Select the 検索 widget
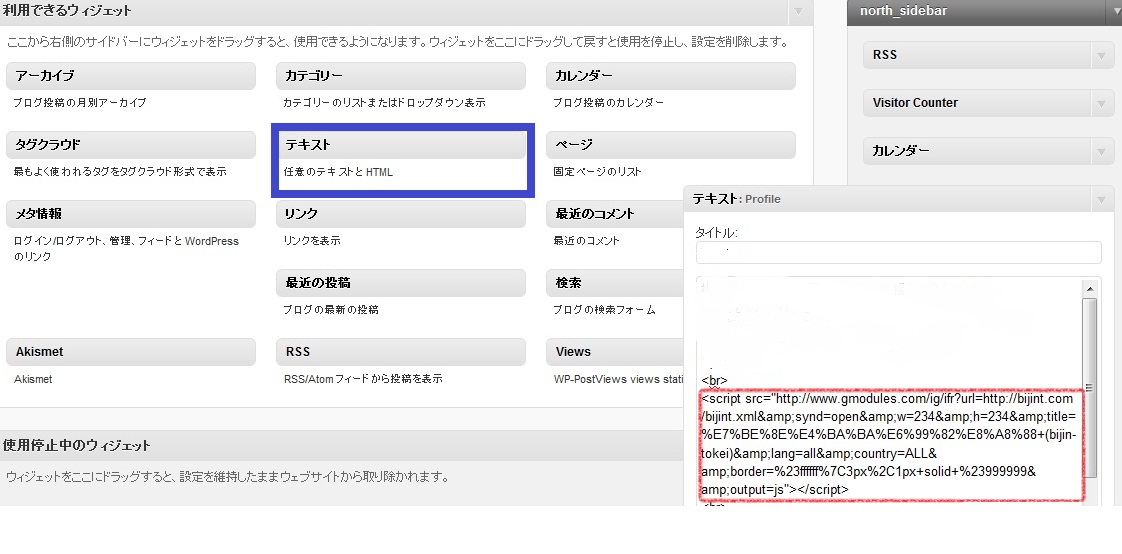The image size is (1122, 554). click(615, 283)
